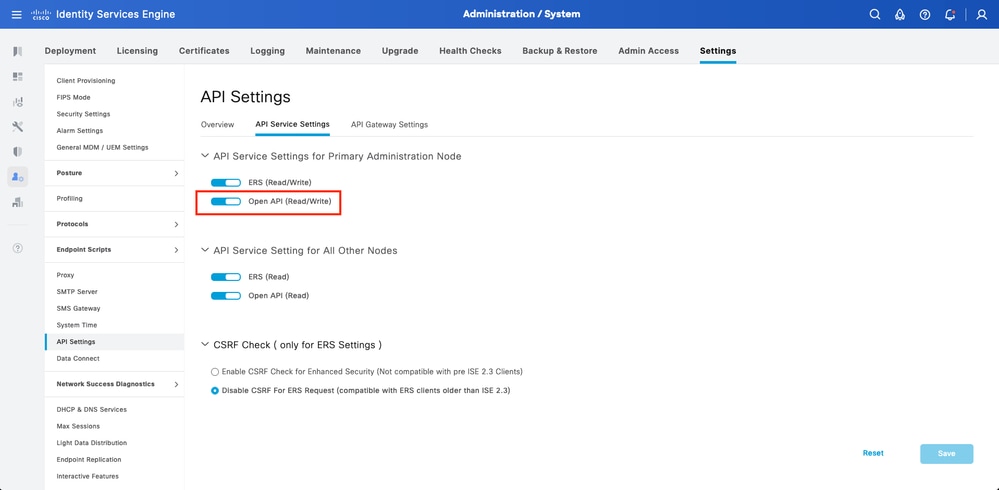Image resolution: width=999 pixels, height=490 pixels.
Task: Toggle ERS (Read/Write) switch
Action: click(226, 183)
